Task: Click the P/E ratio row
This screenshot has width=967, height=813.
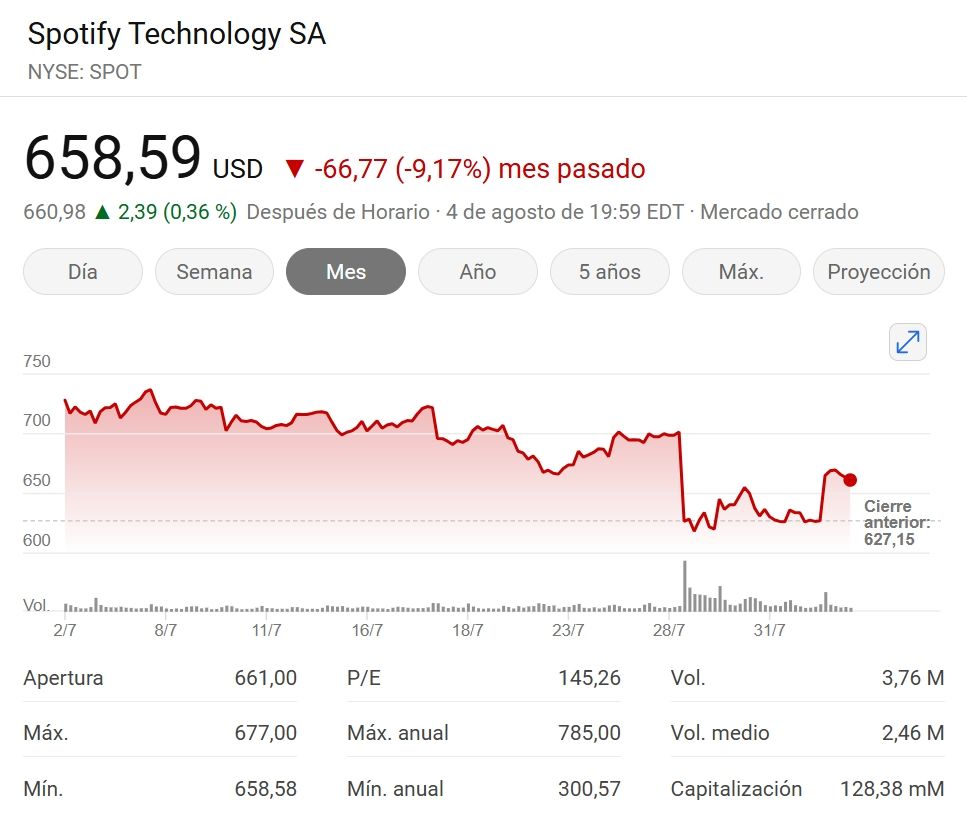Action: tap(484, 678)
